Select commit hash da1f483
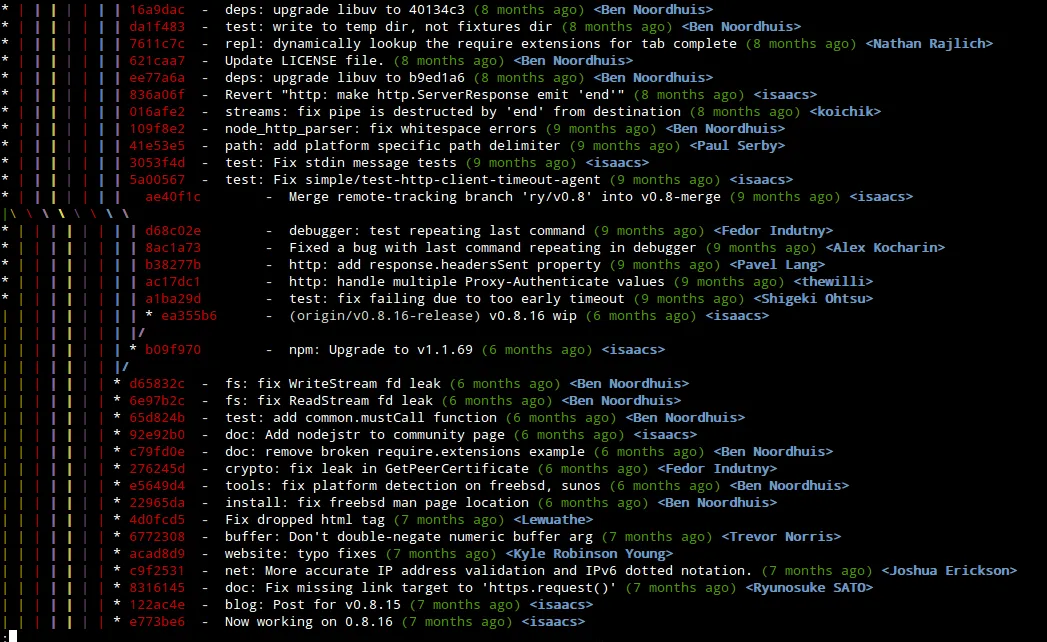 157,27
